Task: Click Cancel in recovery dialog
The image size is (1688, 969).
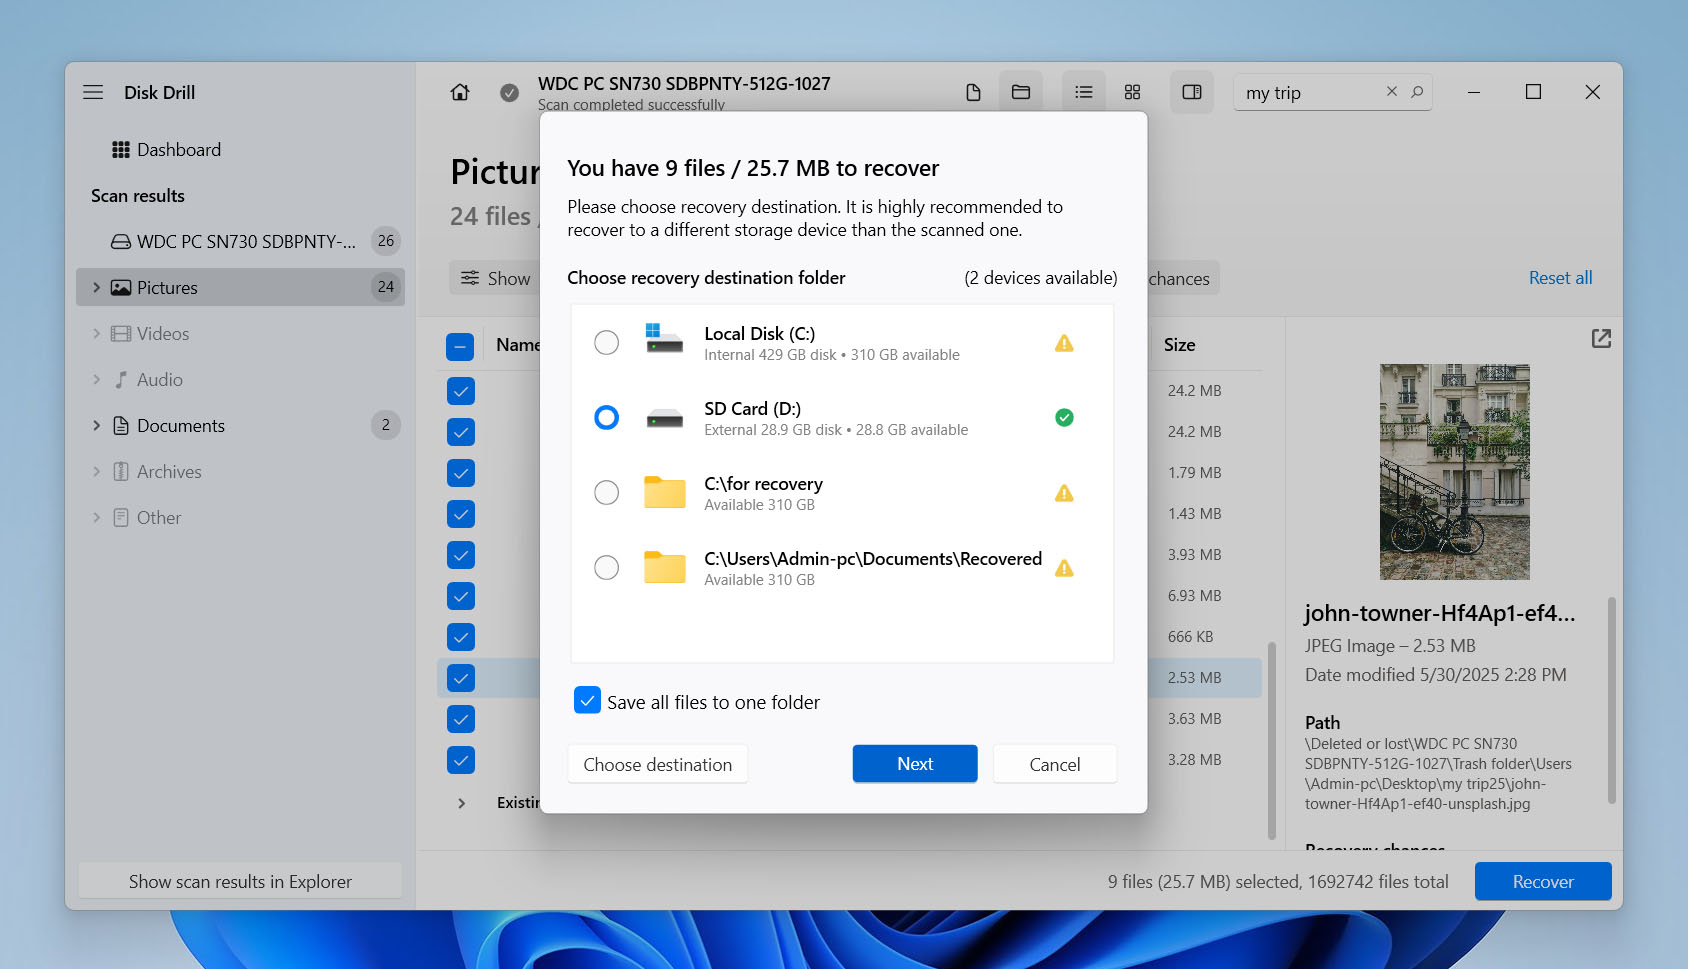Action: pyautogui.click(x=1055, y=764)
